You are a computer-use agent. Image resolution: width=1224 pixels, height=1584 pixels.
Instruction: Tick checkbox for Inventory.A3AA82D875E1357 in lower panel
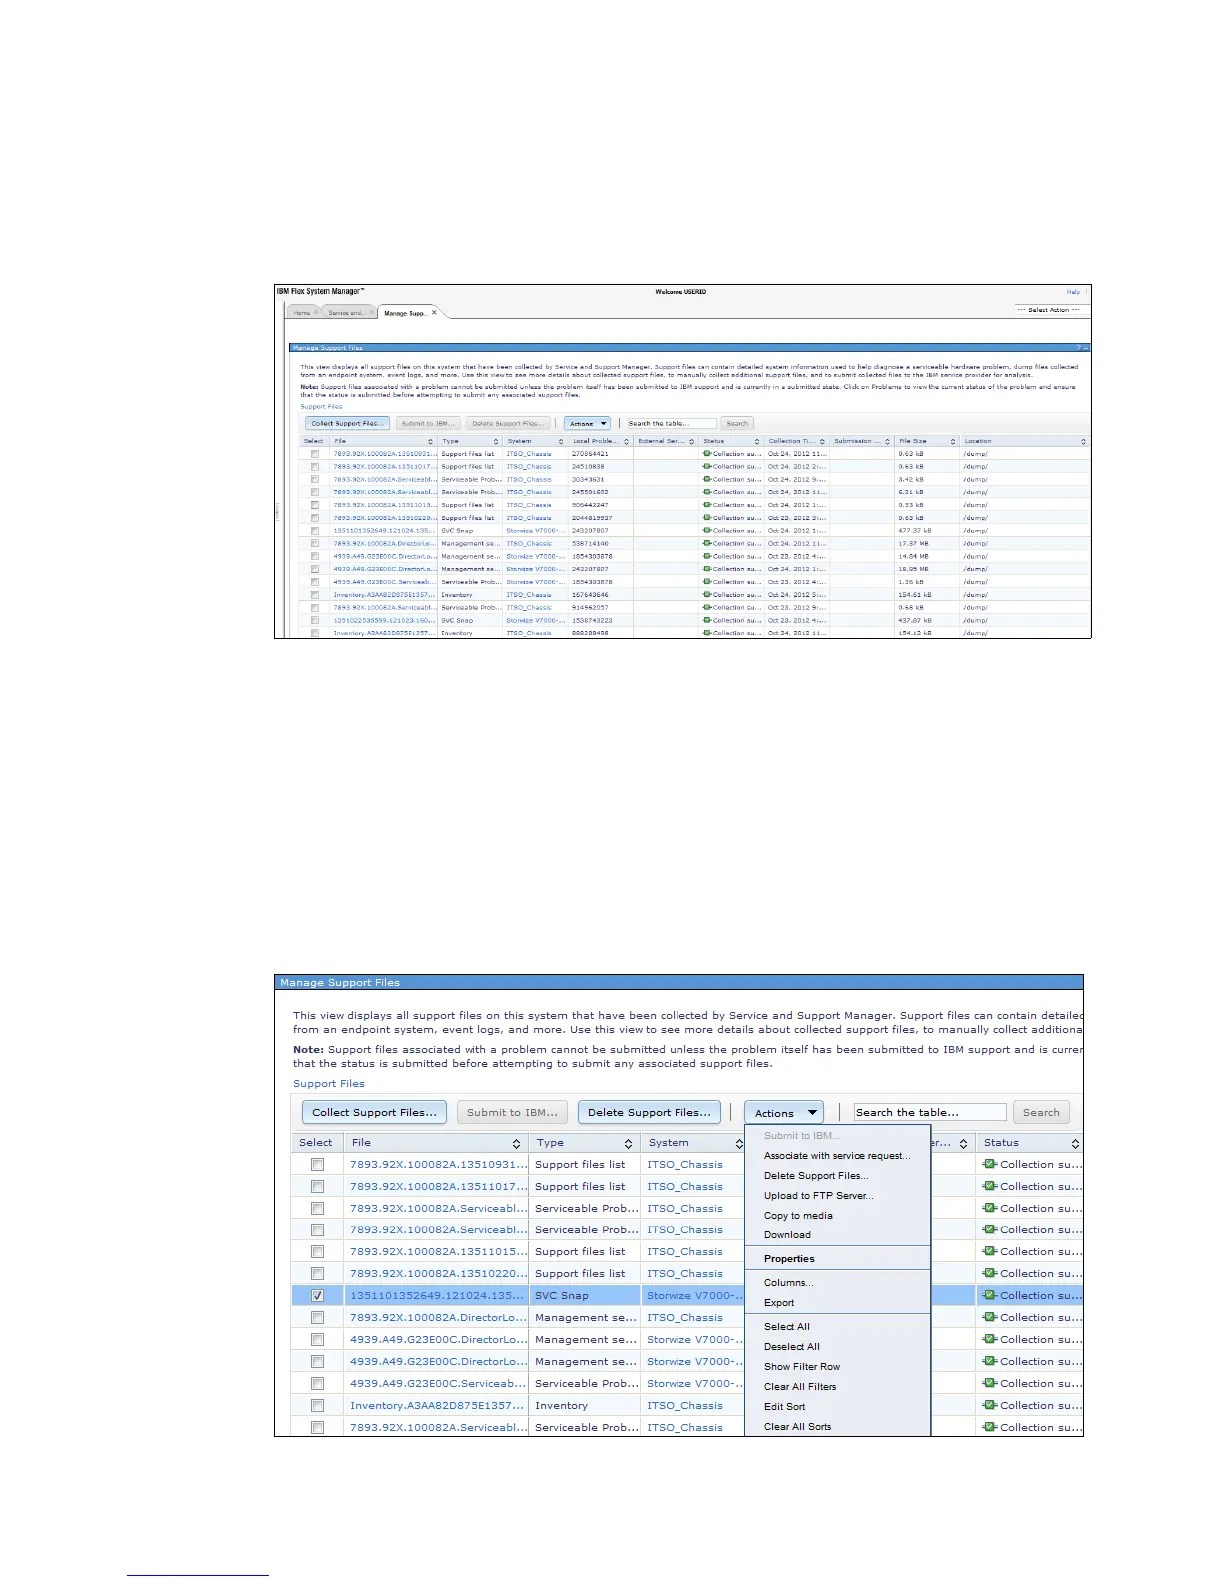click(x=317, y=1406)
